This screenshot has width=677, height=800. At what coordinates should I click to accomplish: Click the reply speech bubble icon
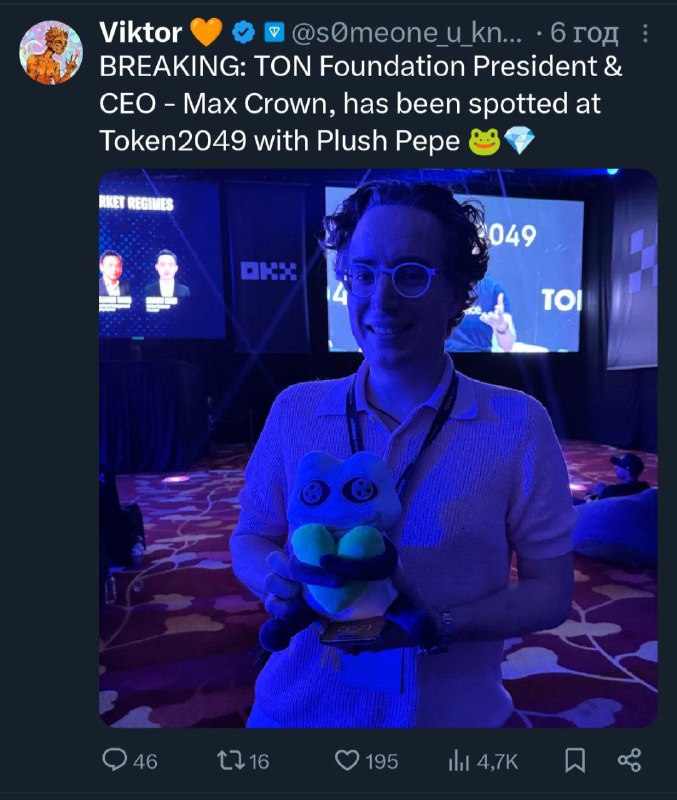click(115, 760)
